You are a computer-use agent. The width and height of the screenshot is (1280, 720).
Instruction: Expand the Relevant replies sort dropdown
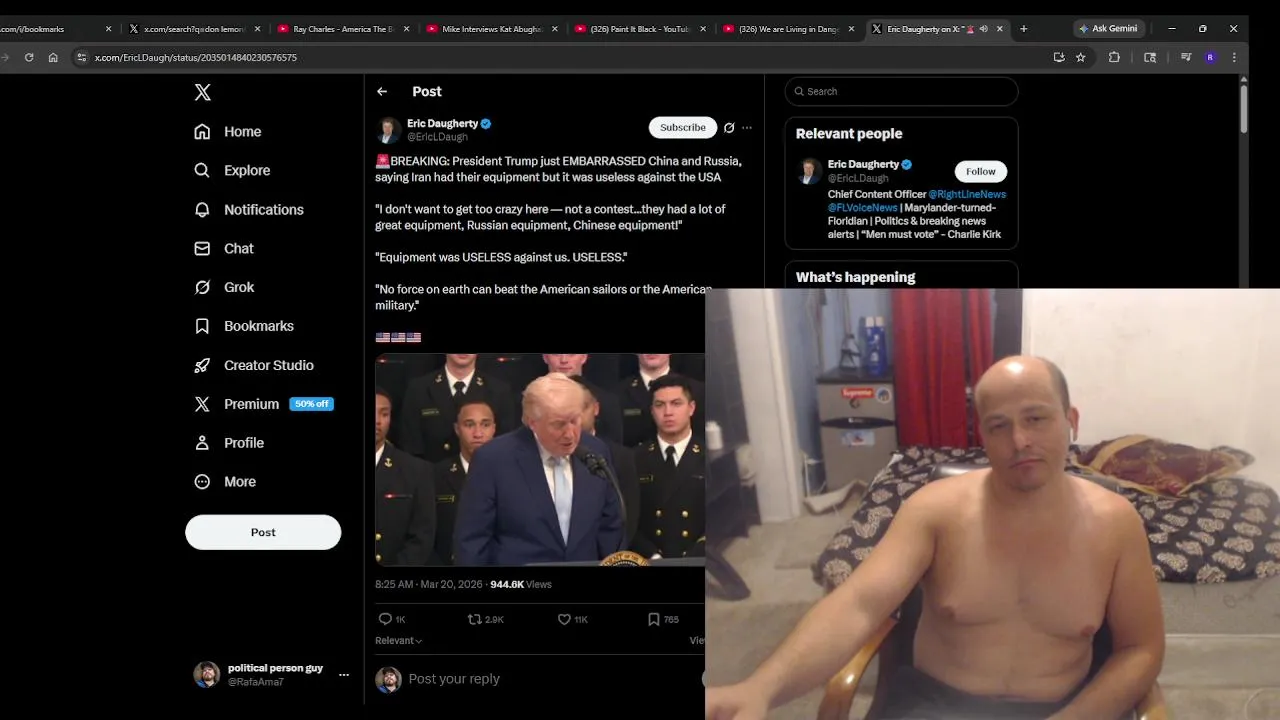[x=399, y=640]
